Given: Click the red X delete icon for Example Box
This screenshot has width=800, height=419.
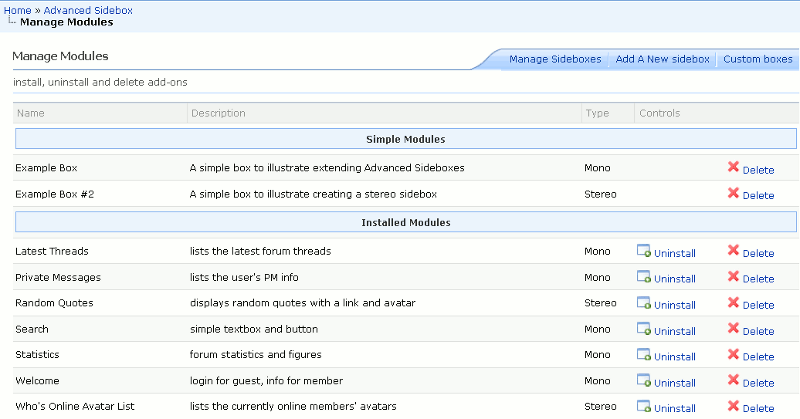Looking at the screenshot, I should point(733,168).
